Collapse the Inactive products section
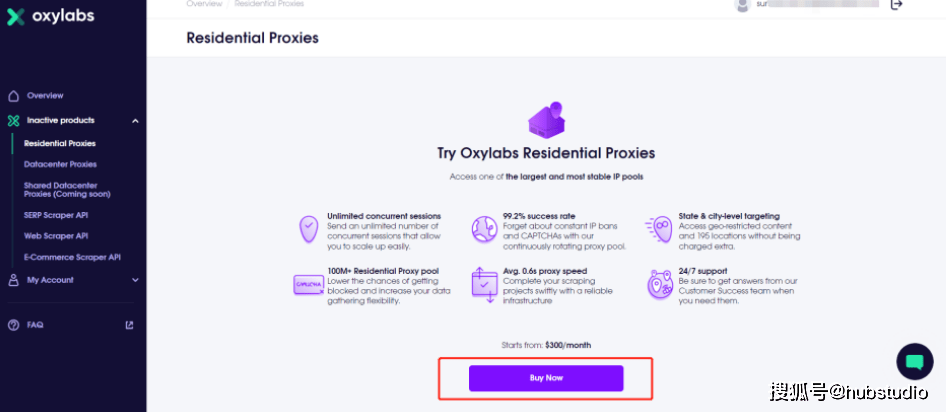The height and width of the screenshot is (412, 948). (135, 121)
